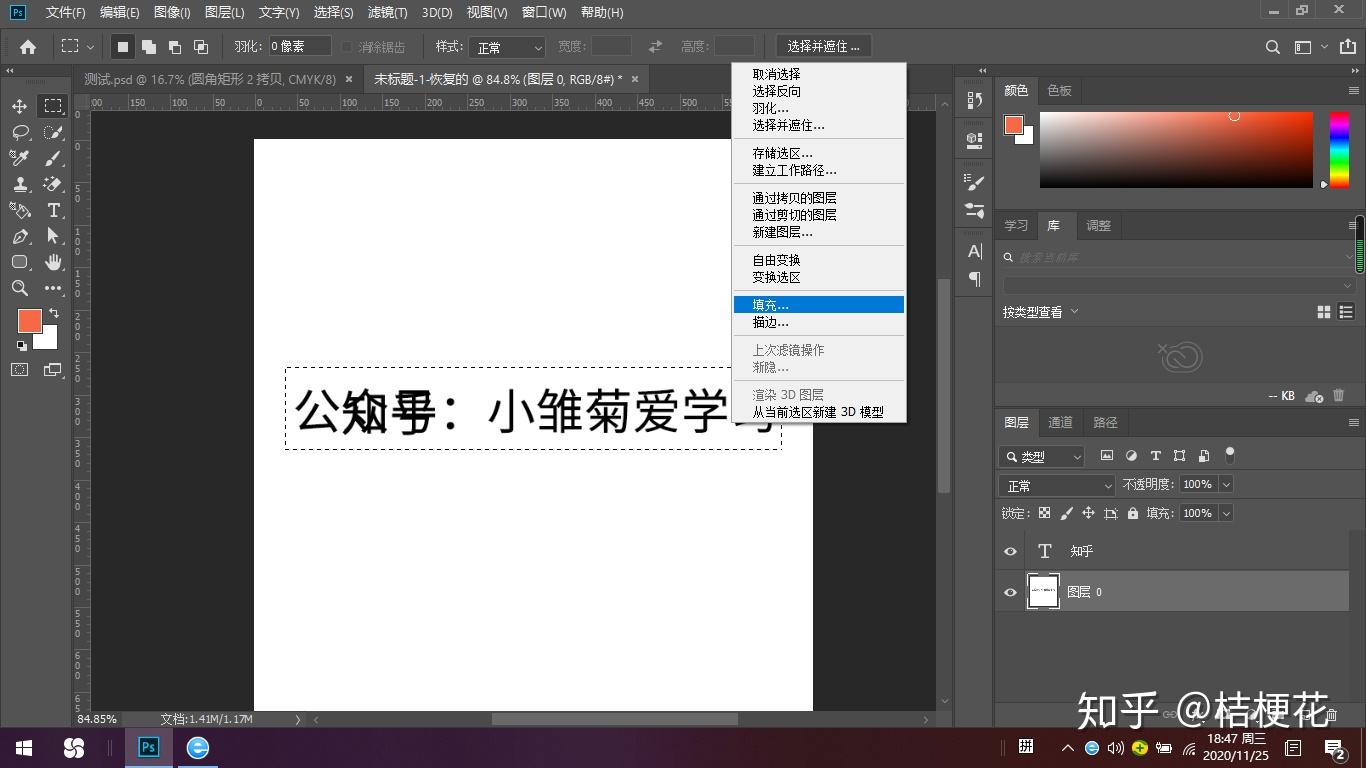Open the Edit Toolbar three-dots button
1366x768 pixels.
53,288
